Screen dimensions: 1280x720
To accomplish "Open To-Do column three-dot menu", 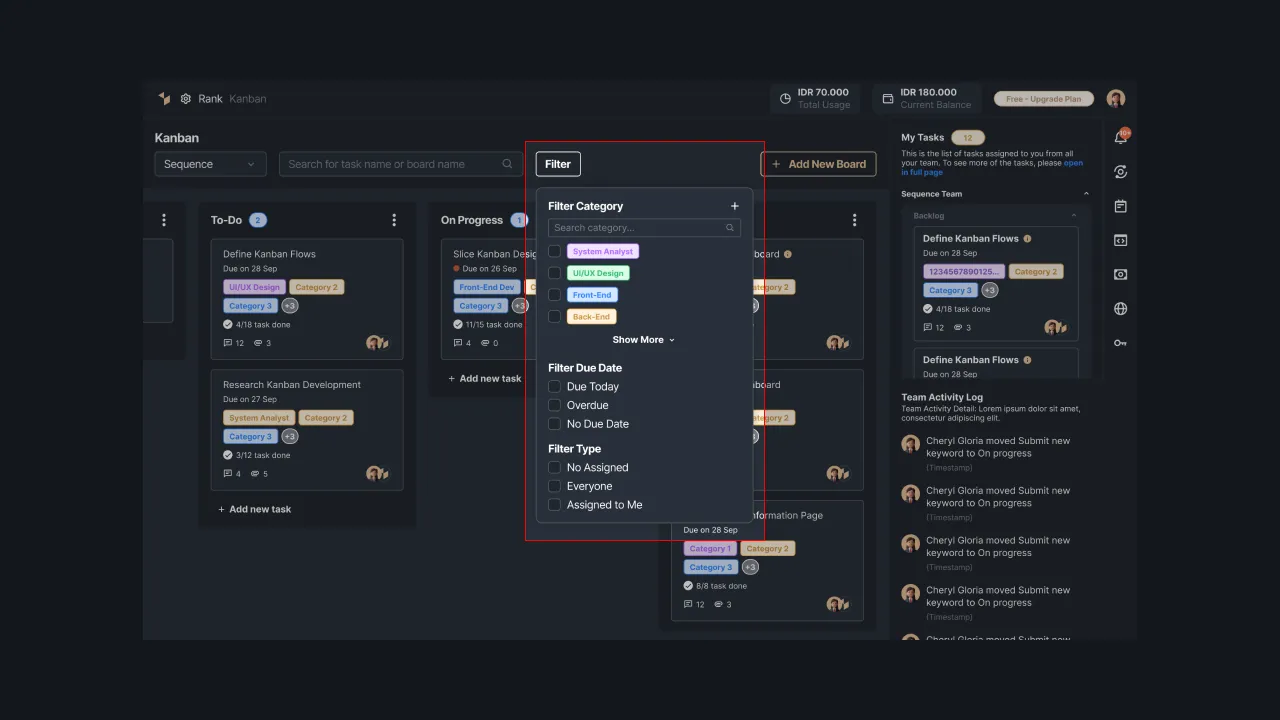I will pos(394,220).
